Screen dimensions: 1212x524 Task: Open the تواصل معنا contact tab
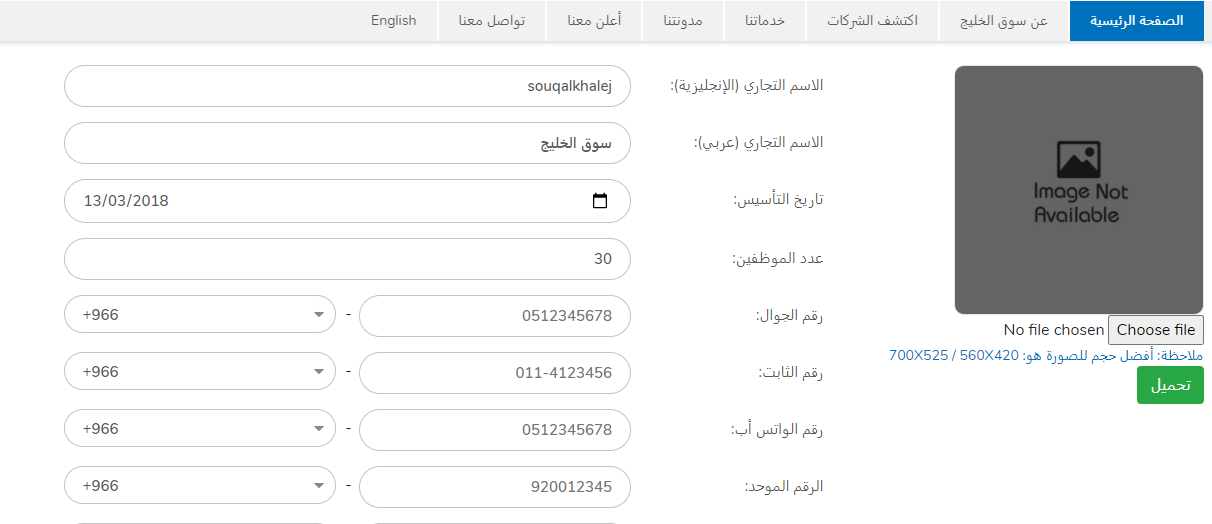click(x=492, y=21)
